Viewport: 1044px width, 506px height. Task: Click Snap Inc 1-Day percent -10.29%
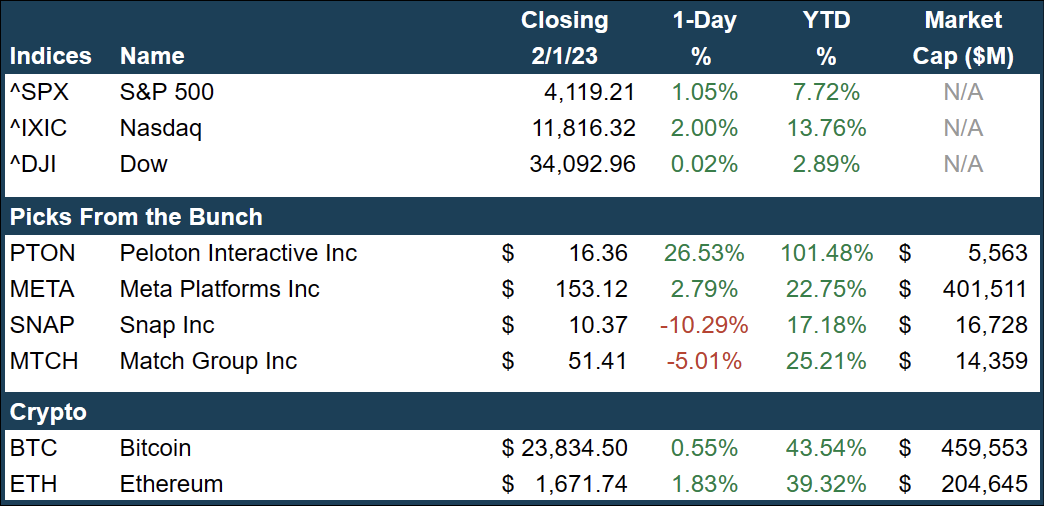[704, 325]
